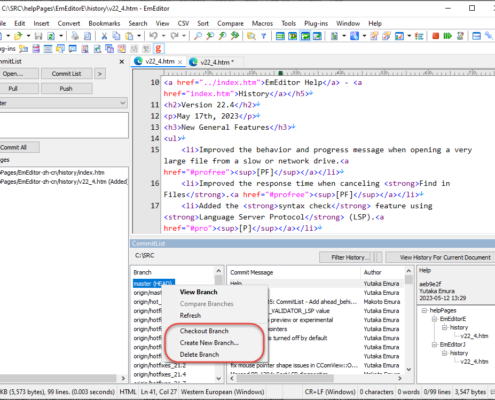Collapse the EmEditorJ tree node

[434, 344]
